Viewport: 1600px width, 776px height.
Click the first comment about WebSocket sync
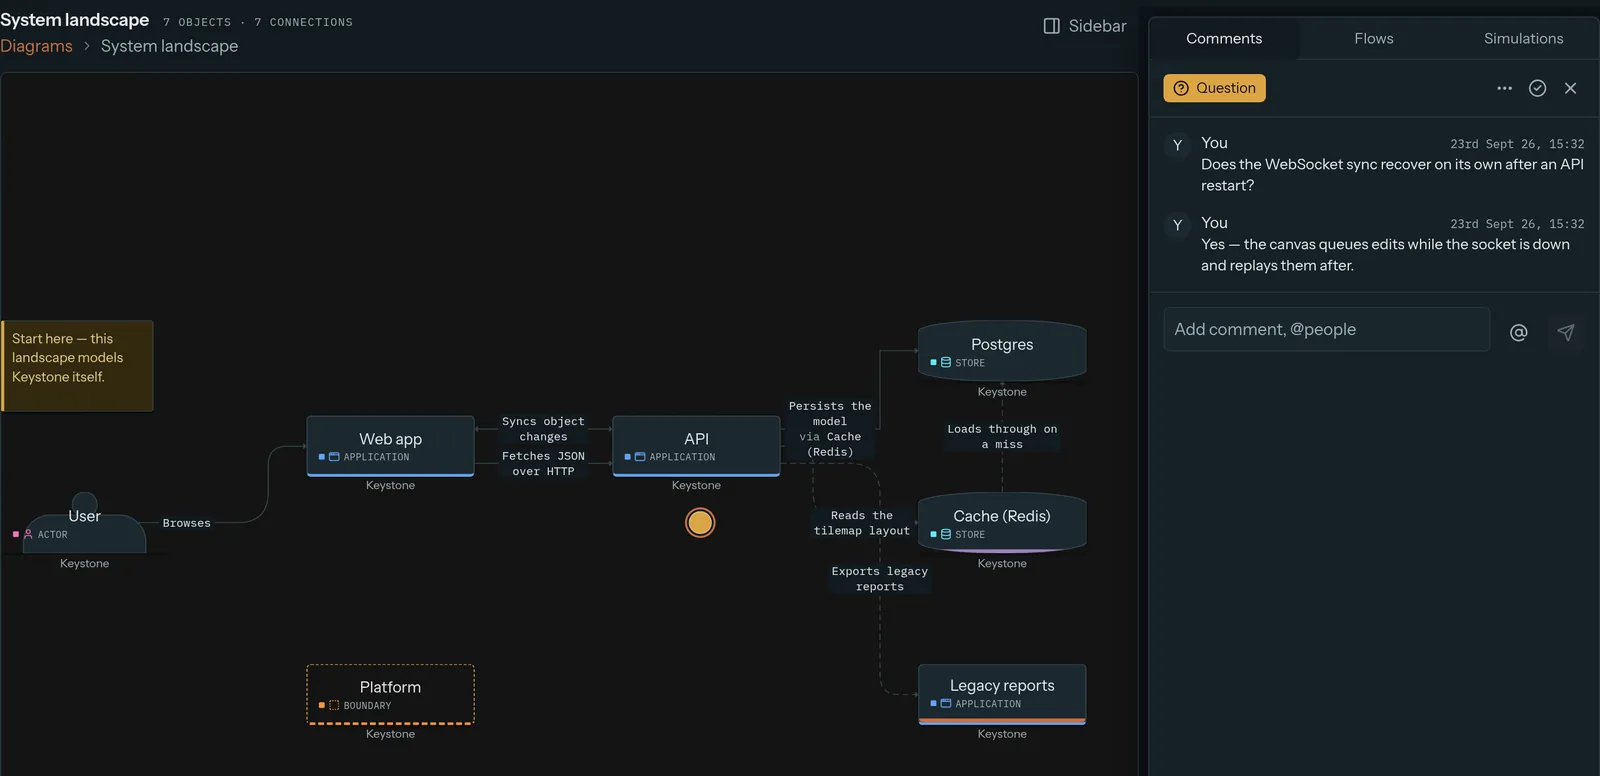(1392, 175)
